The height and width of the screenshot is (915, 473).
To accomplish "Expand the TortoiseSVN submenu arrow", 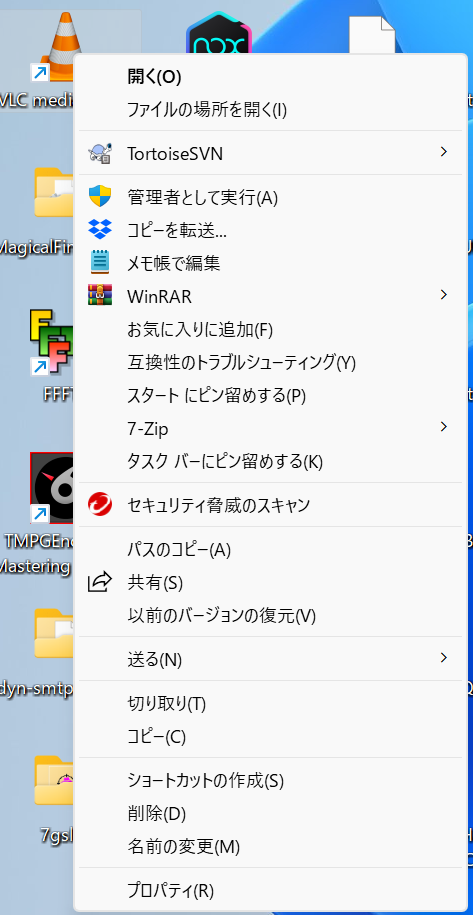I will [x=444, y=152].
